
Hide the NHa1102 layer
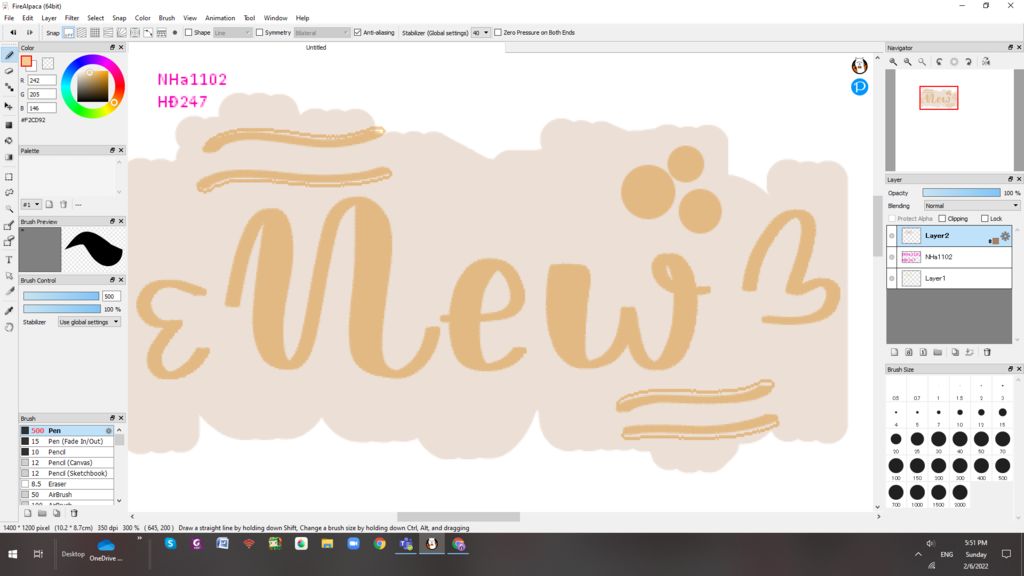[x=892, y=257]
